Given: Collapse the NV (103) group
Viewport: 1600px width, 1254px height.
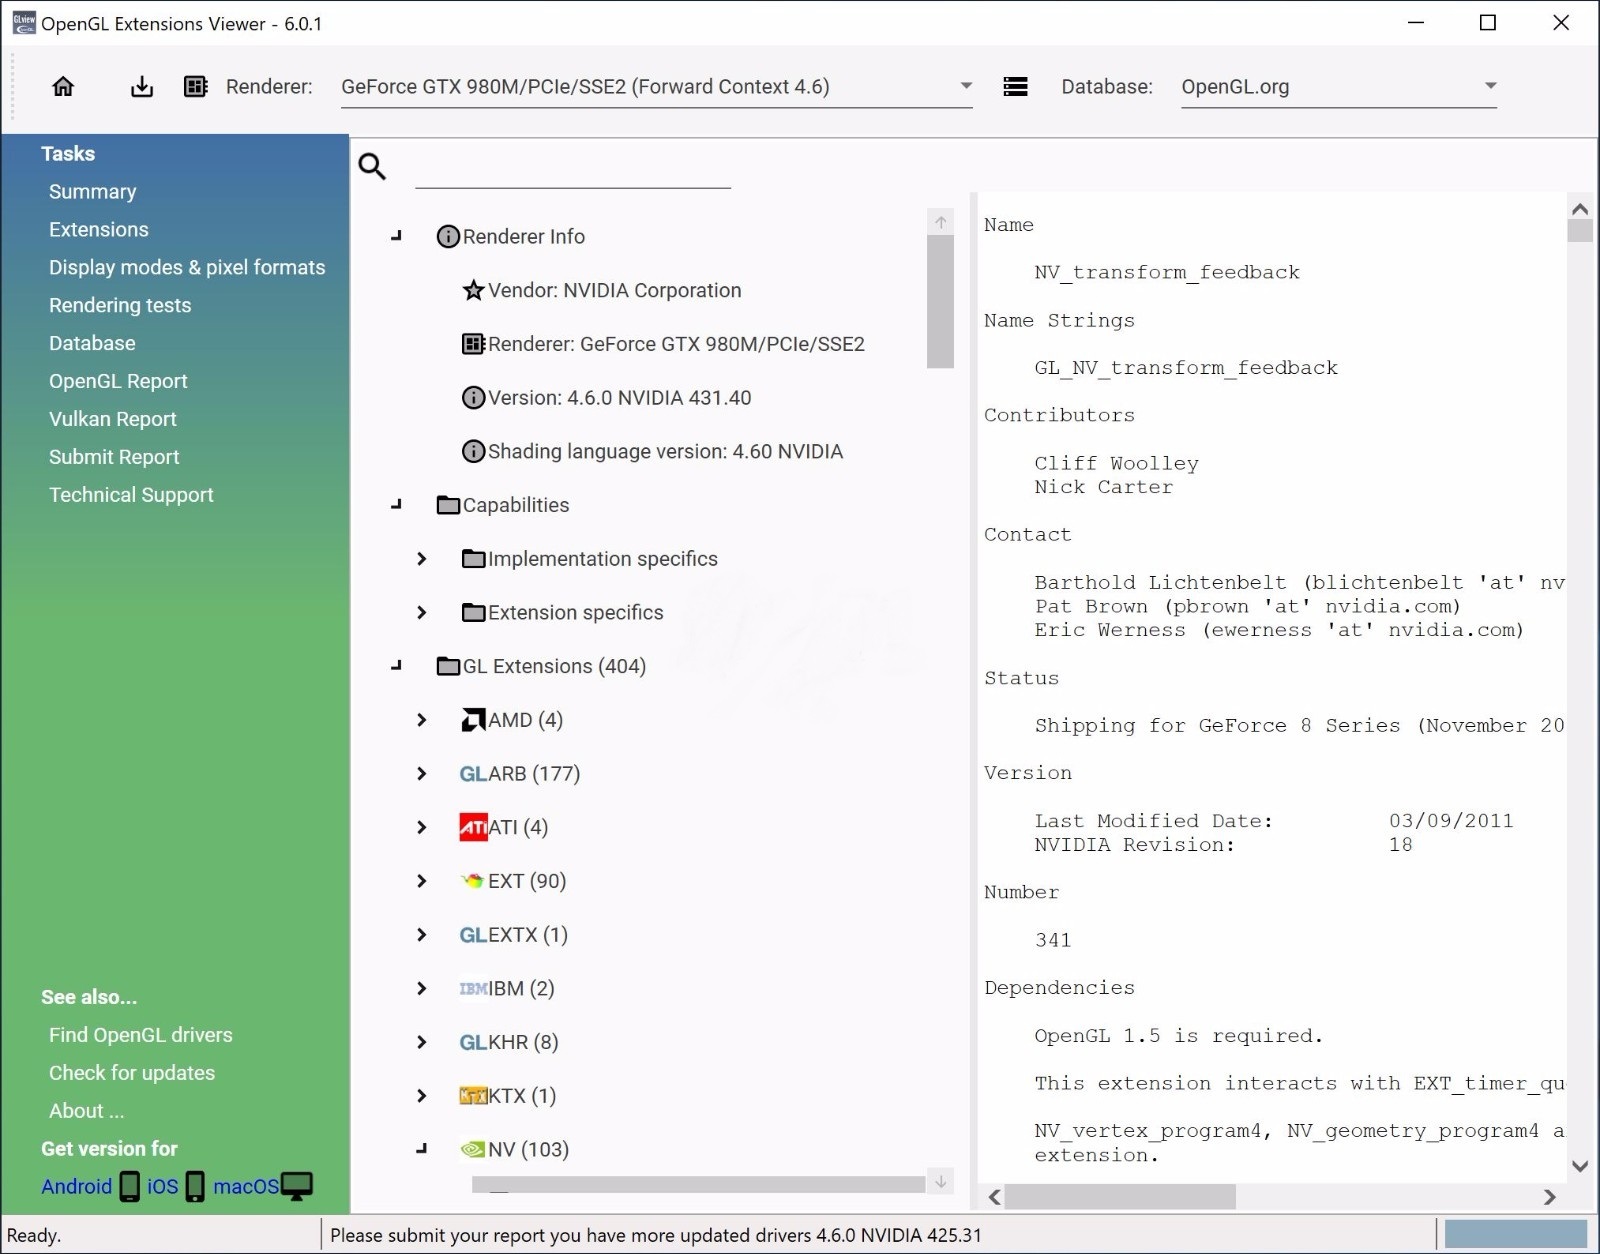Looking at the screenshot, I should (x=422, y=1150).
